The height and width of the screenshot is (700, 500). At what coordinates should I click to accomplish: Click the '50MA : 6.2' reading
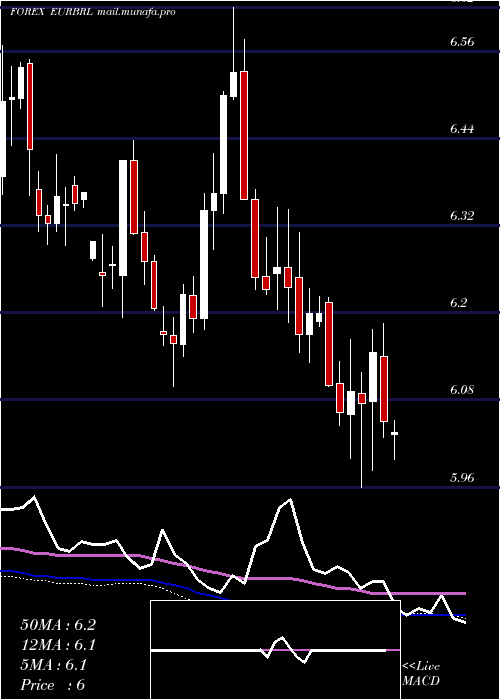click(58, 625)
